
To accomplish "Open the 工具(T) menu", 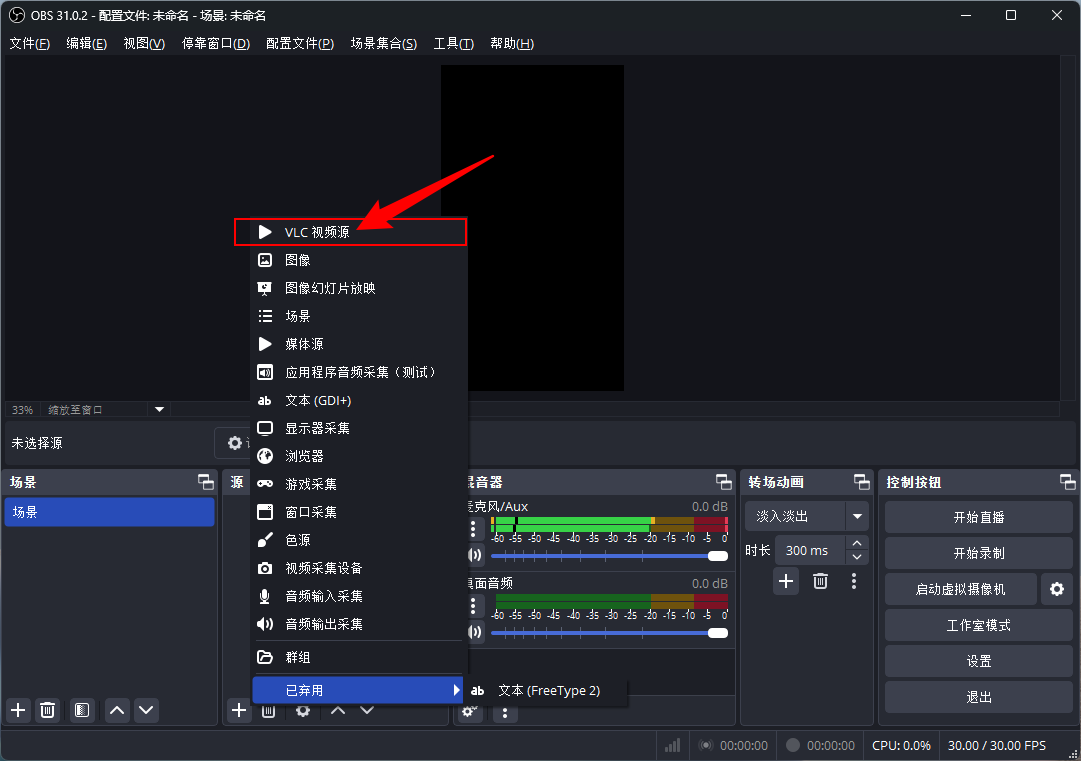I will point(453,44).
